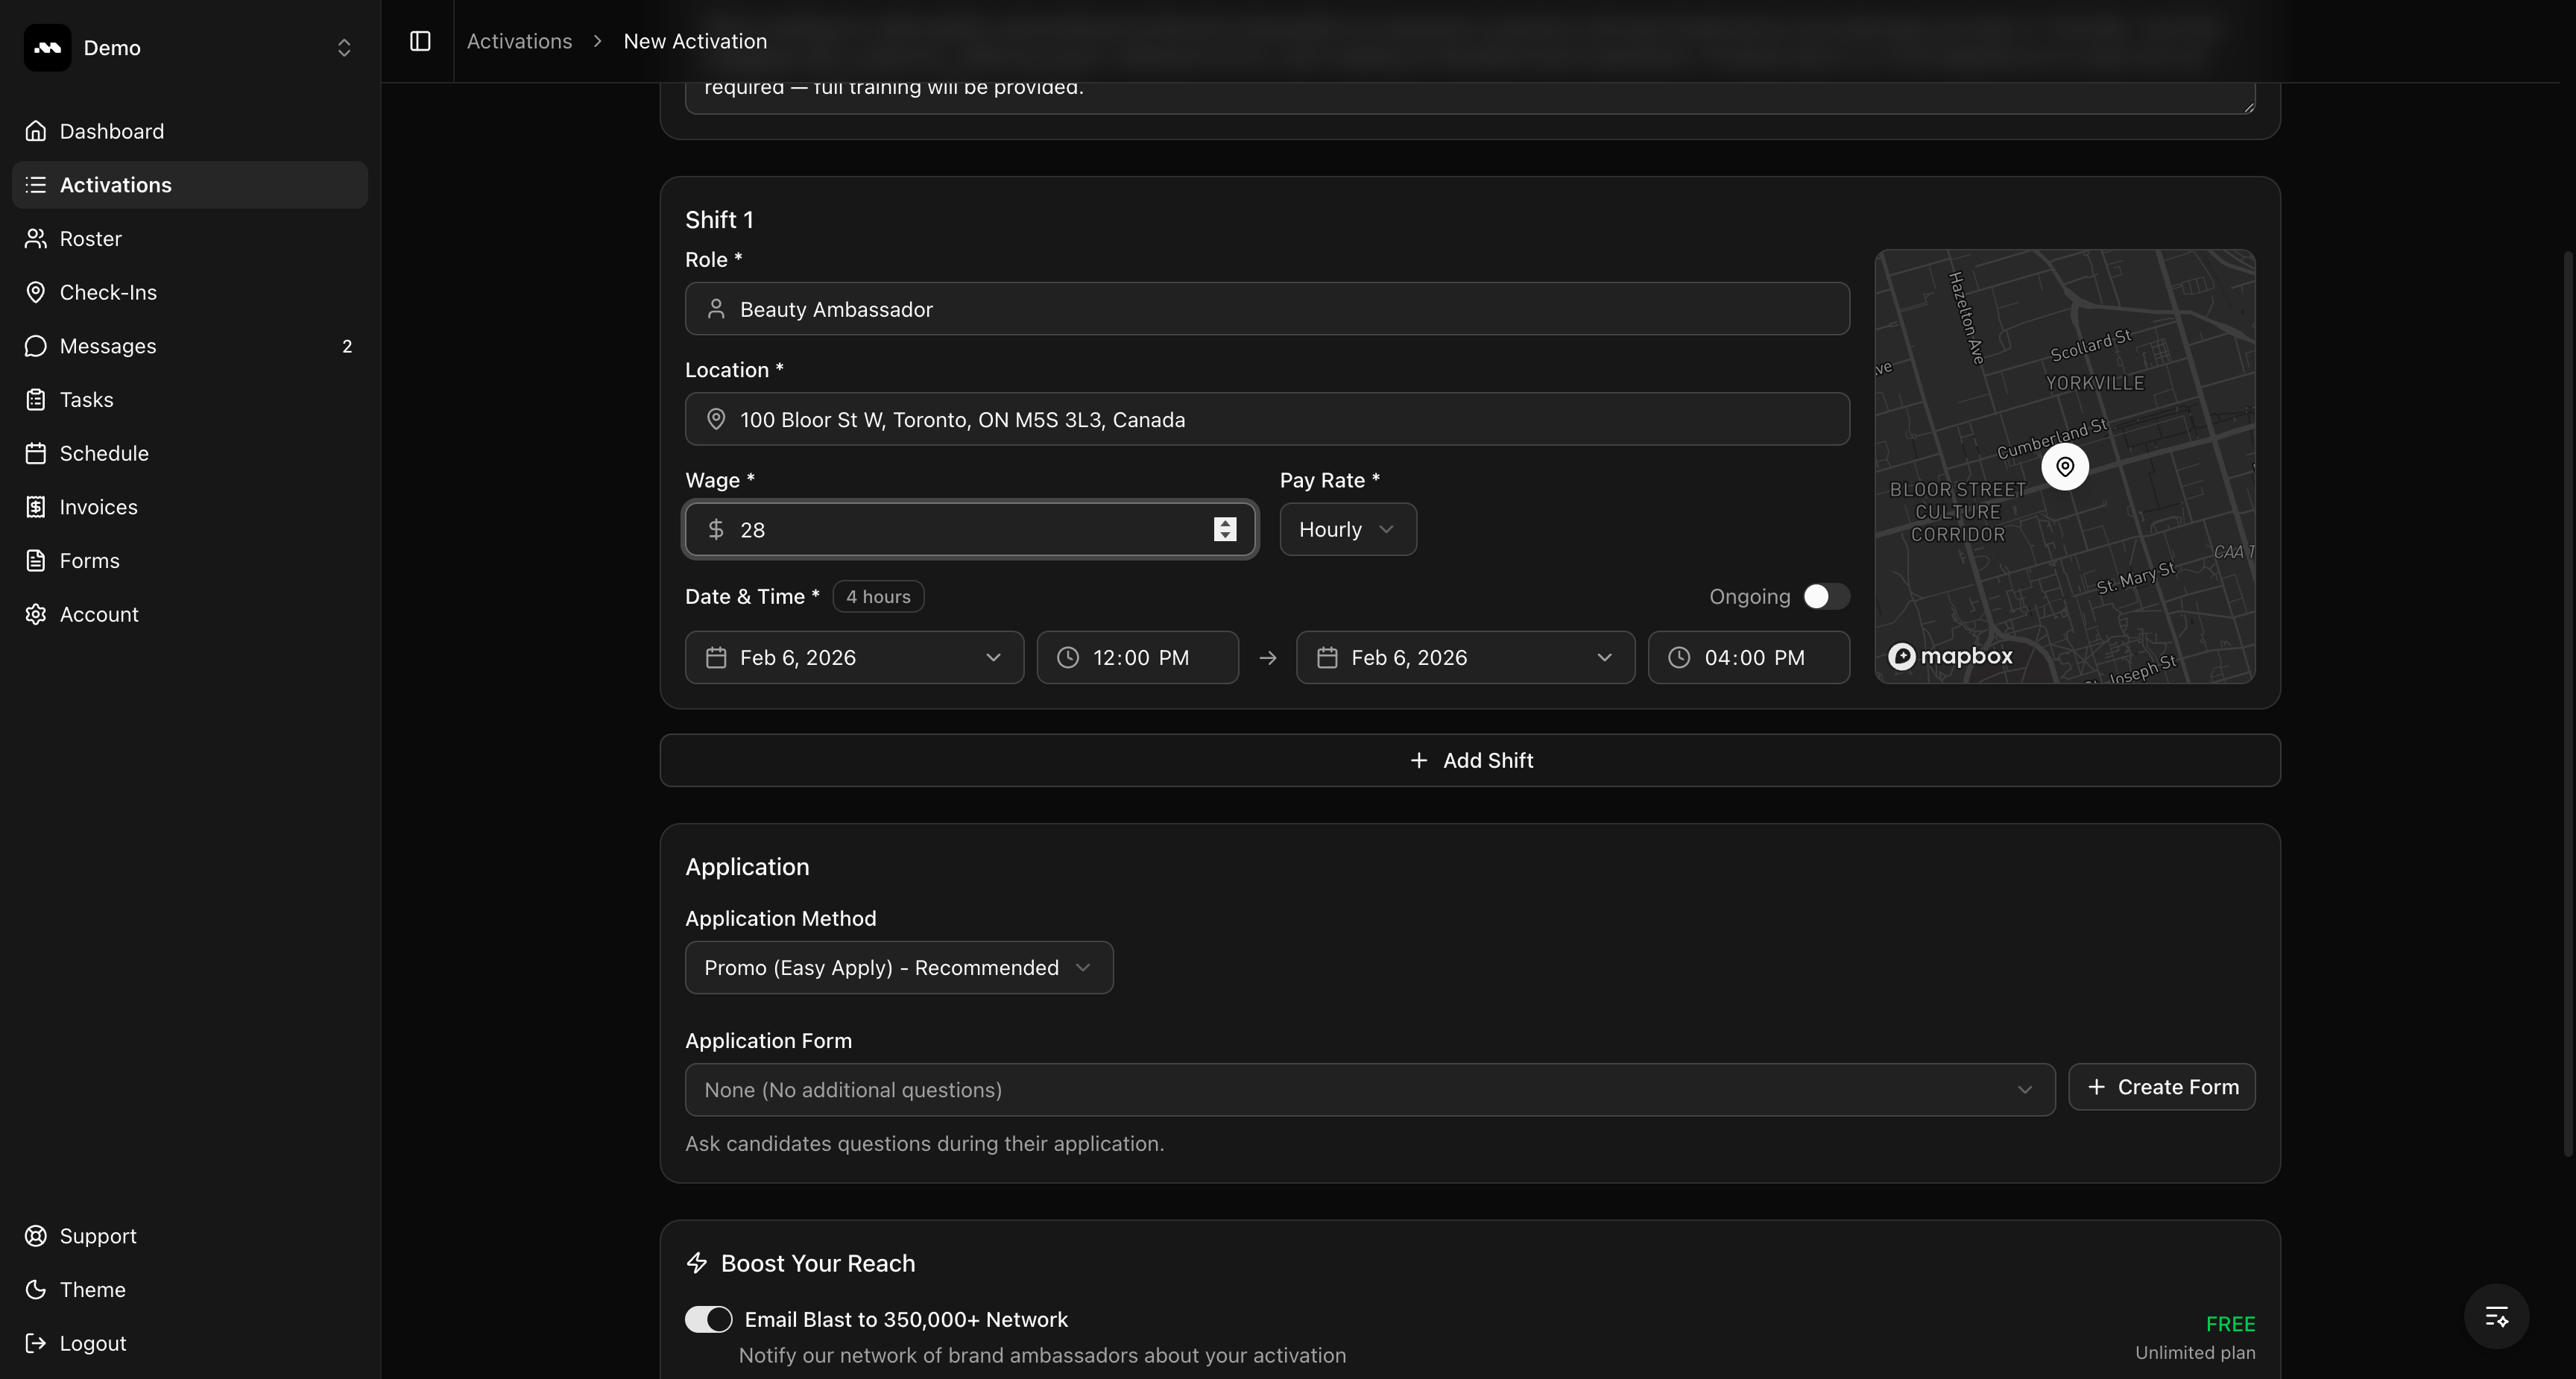
Task: Expand the Application Method dropdown
Action: point(898,967)
